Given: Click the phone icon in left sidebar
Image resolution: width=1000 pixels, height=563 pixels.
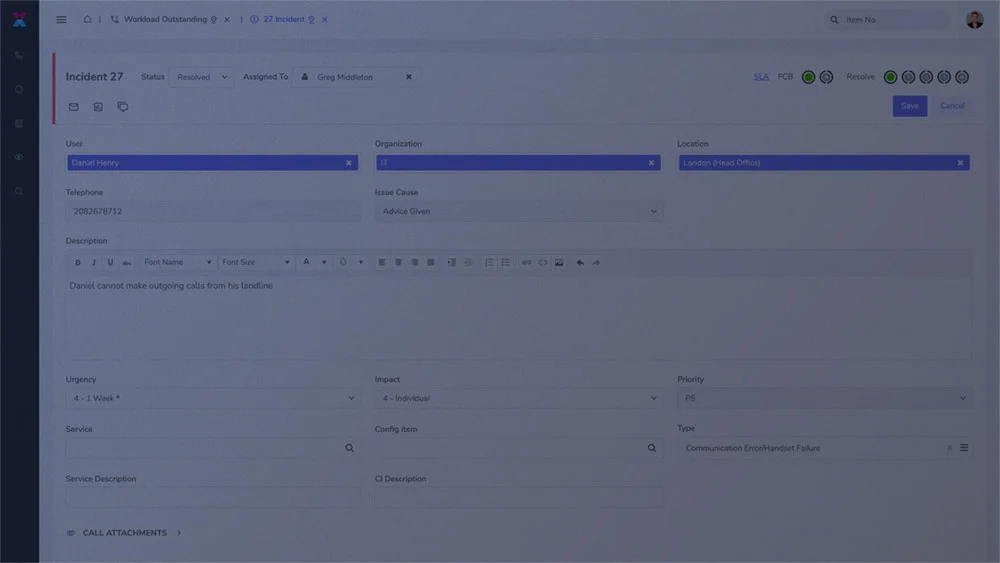Looking at the screenshot, I should click(x=19, y=56).
